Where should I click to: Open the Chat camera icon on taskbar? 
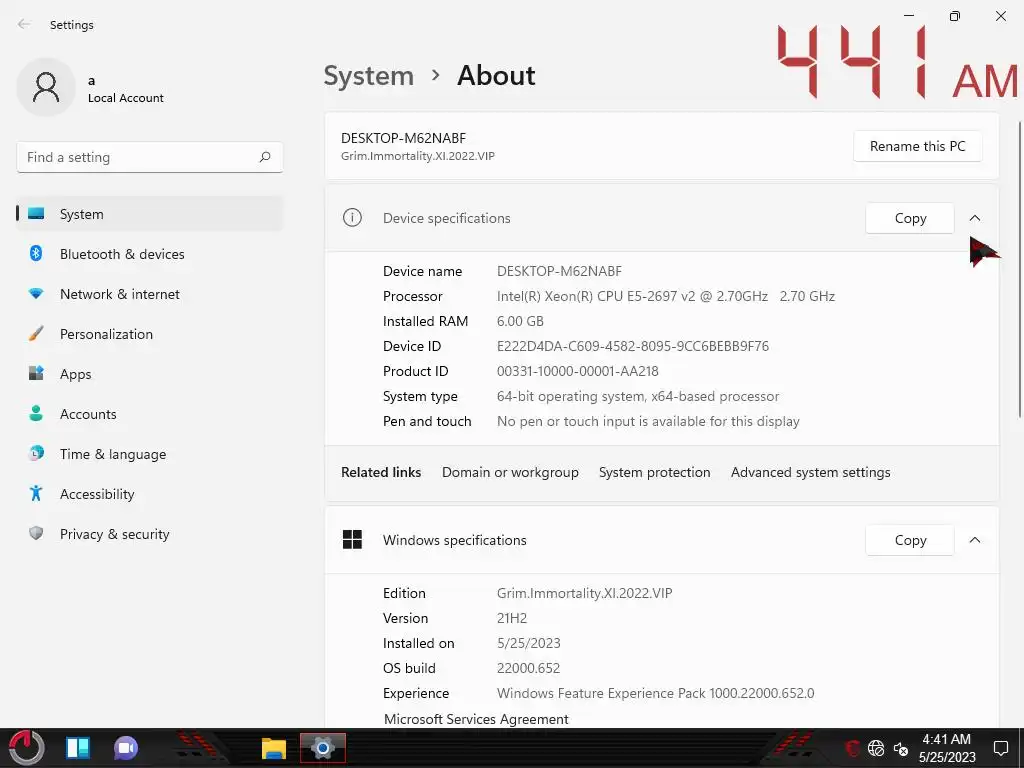click(x=126, y=748)
